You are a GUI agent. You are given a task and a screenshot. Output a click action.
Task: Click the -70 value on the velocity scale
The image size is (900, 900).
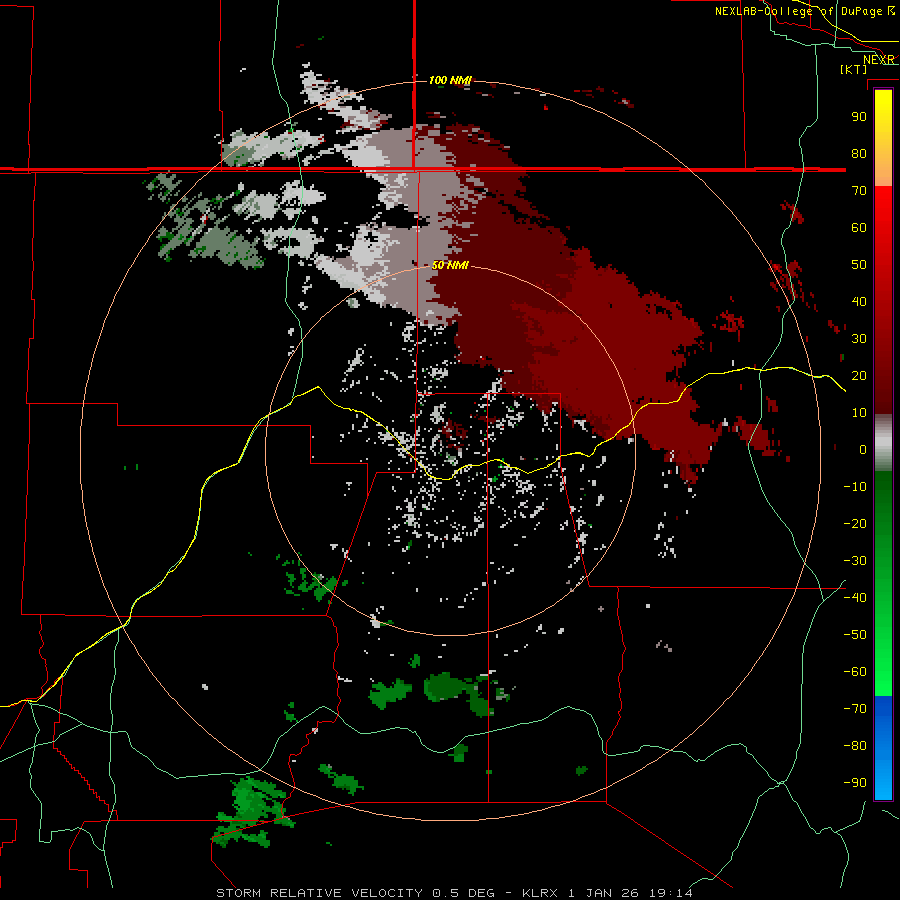[x=855, y=709]
